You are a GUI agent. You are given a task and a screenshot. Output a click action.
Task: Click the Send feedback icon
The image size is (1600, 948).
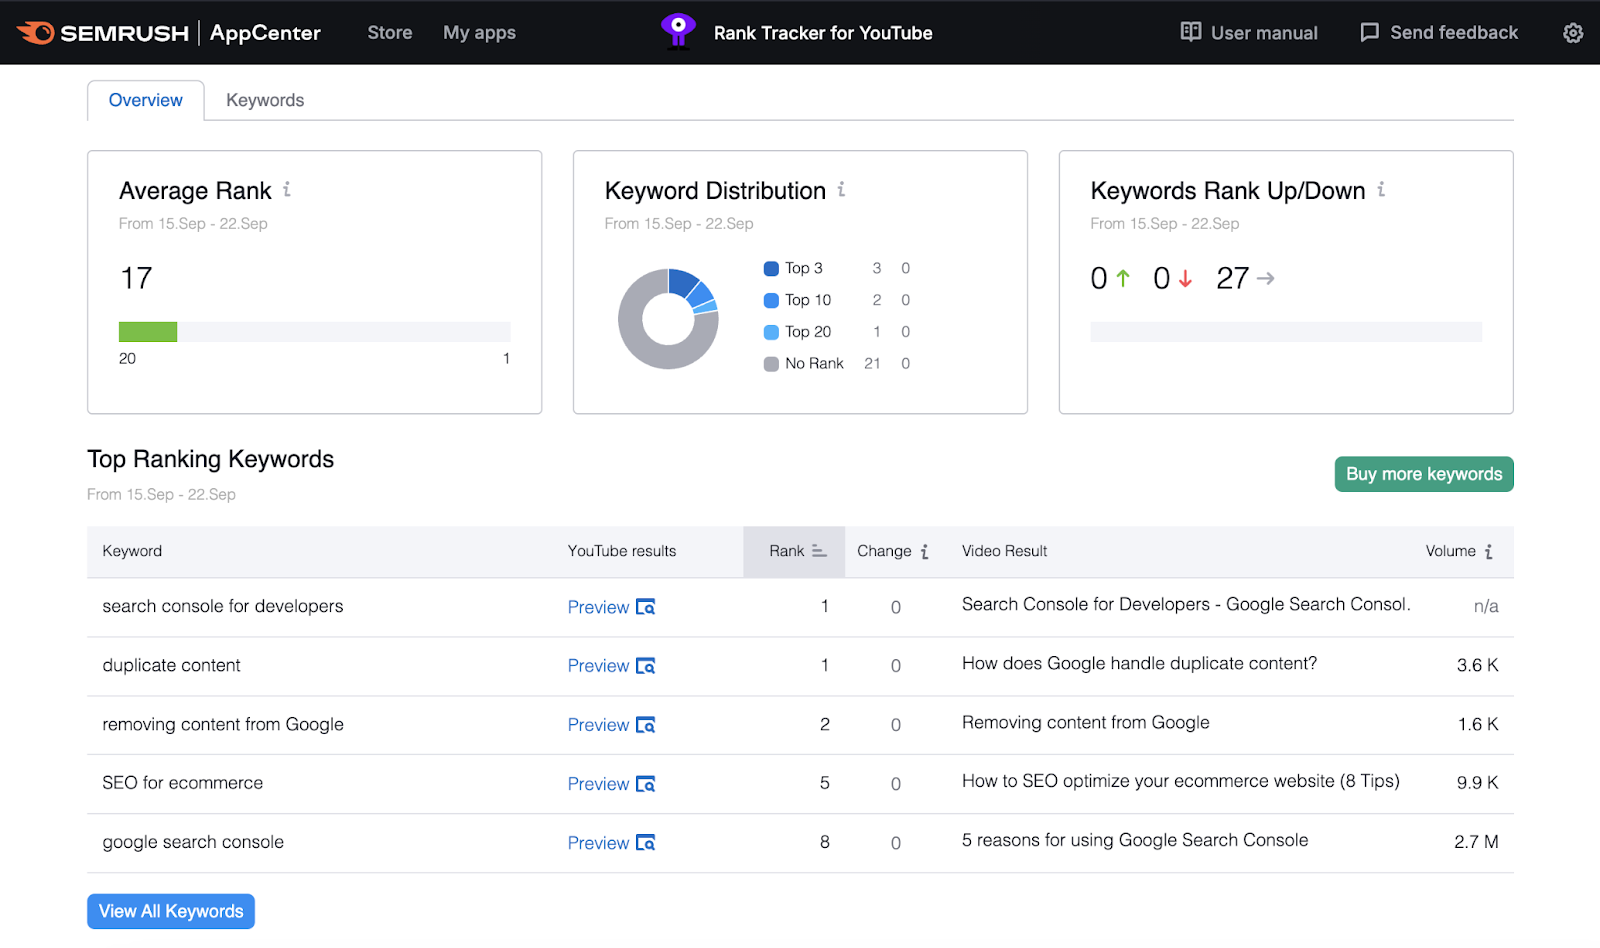tap(1368, 32)
